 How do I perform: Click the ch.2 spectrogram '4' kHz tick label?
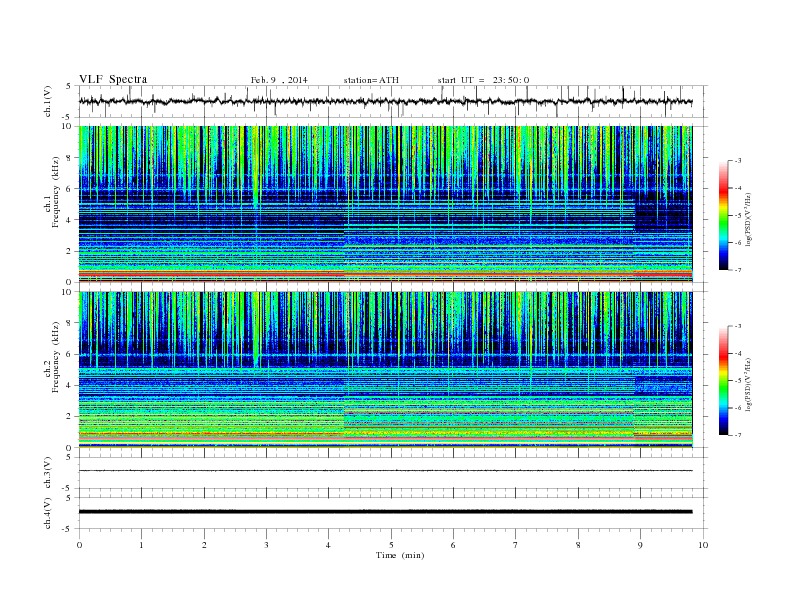pos(70,385)
